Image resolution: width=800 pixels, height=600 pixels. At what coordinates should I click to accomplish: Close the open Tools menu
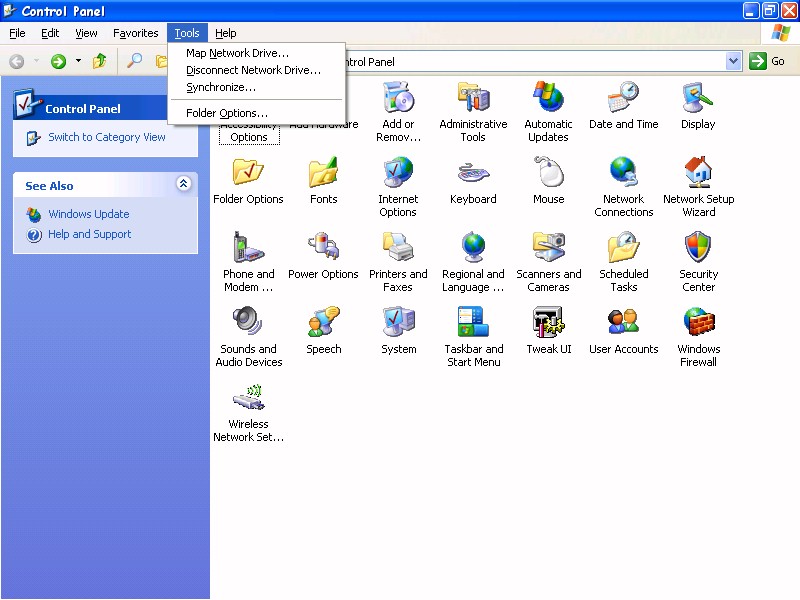point(187,33)
